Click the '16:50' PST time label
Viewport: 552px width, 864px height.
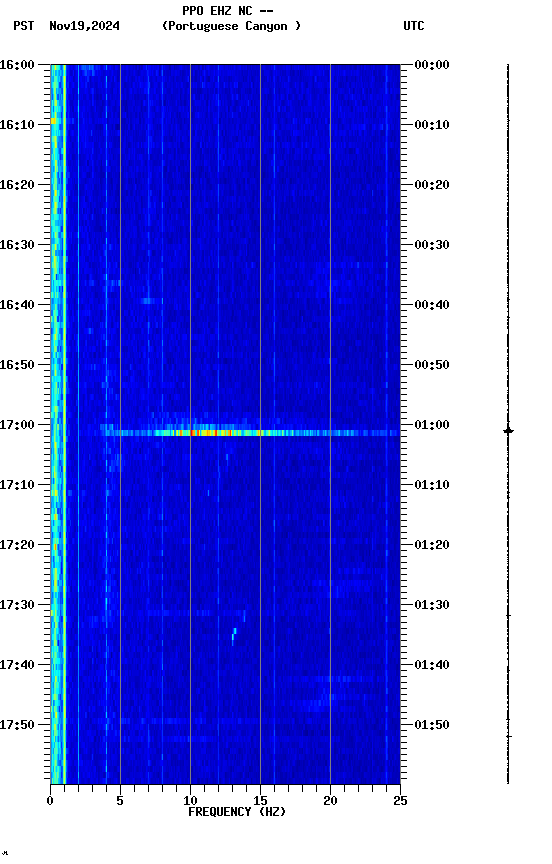click(x=17, y=365)
